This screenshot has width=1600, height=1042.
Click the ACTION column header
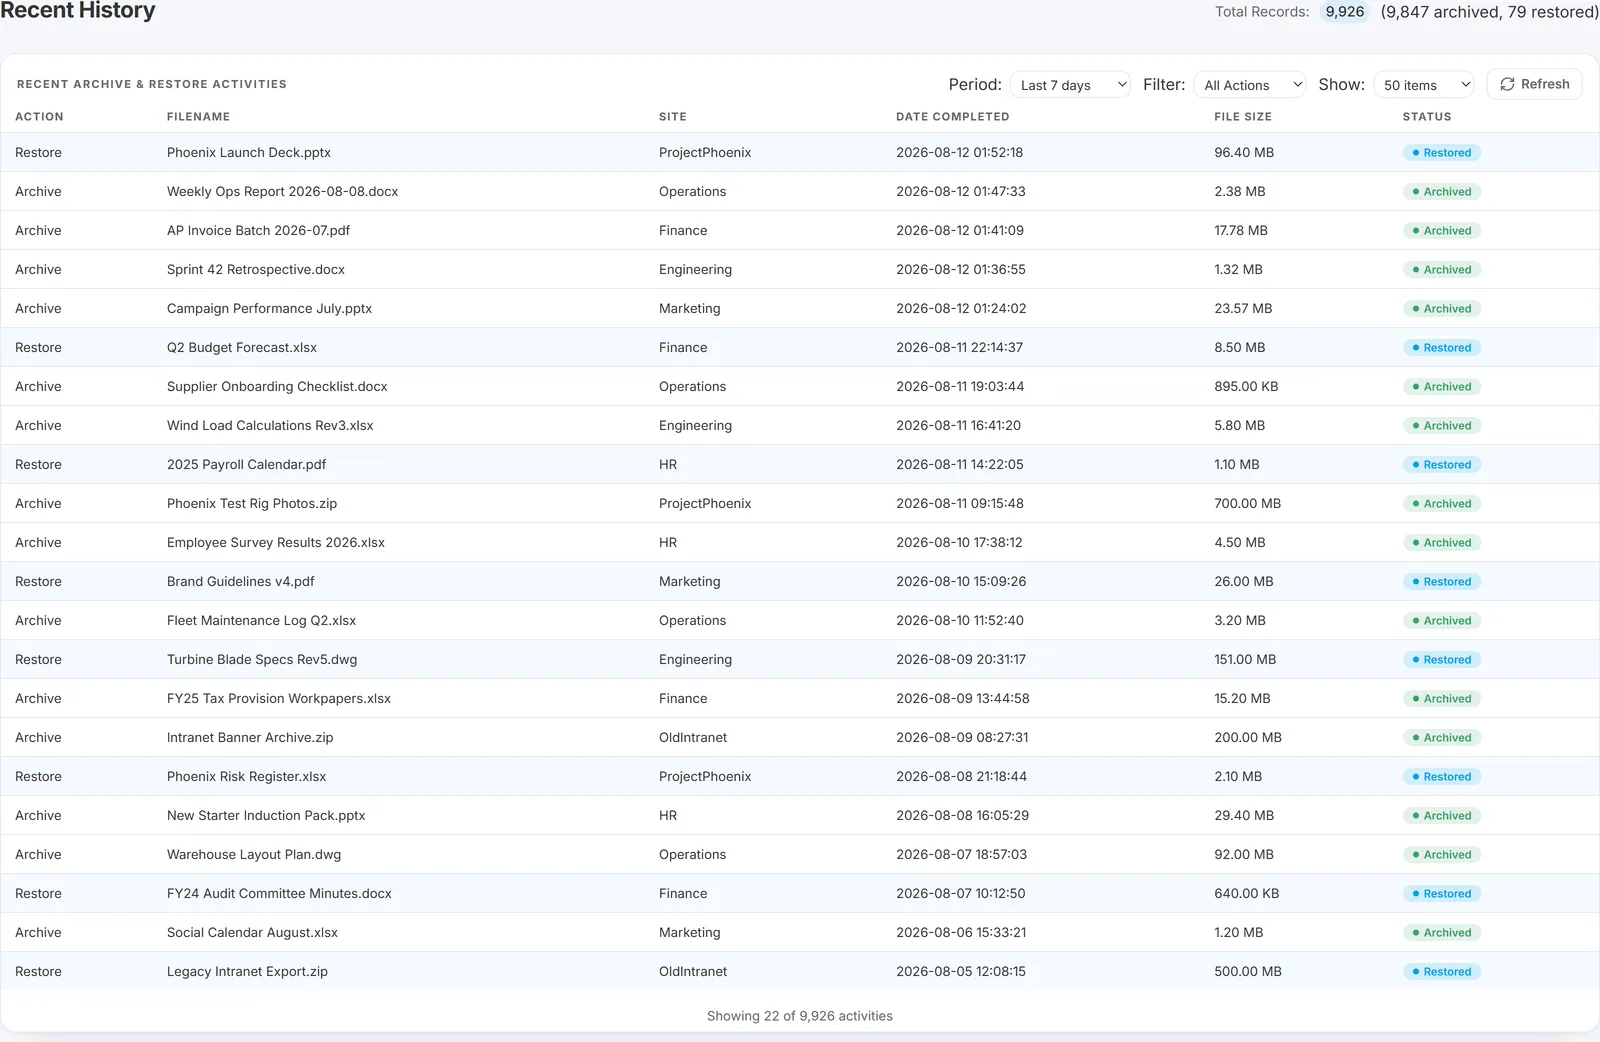[x=39, y=117]
